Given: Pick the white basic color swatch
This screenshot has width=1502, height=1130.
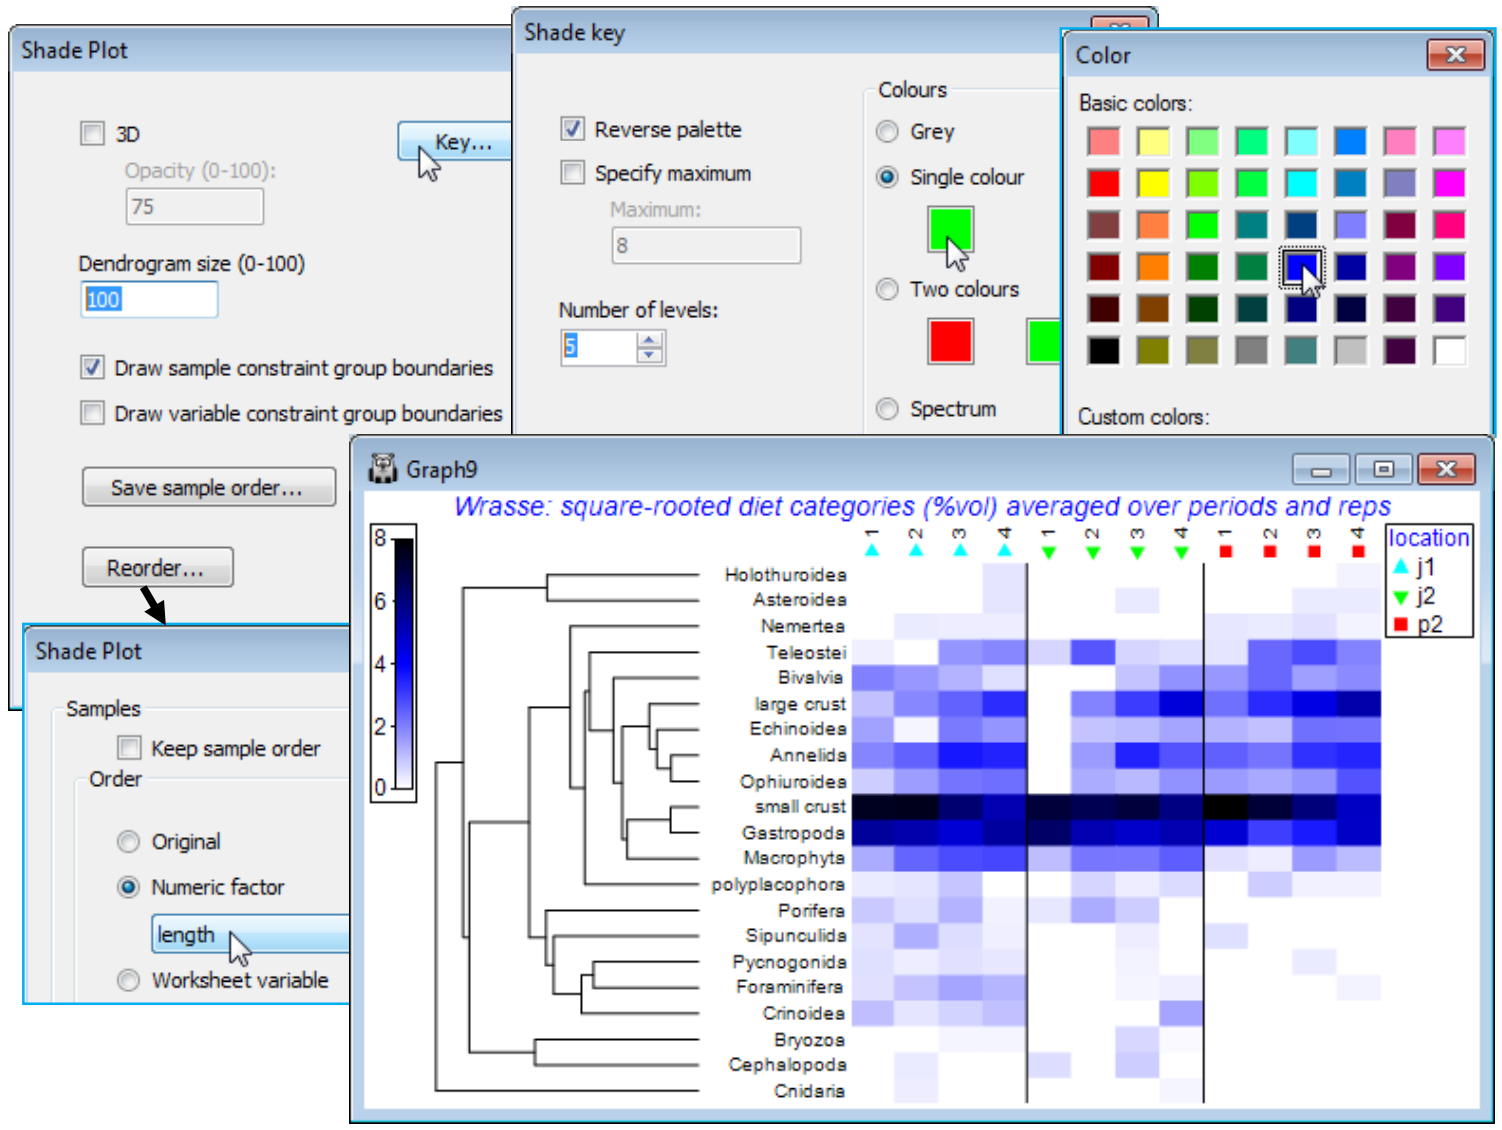Looking at the screenshot, I should [x=1449, y=351].
